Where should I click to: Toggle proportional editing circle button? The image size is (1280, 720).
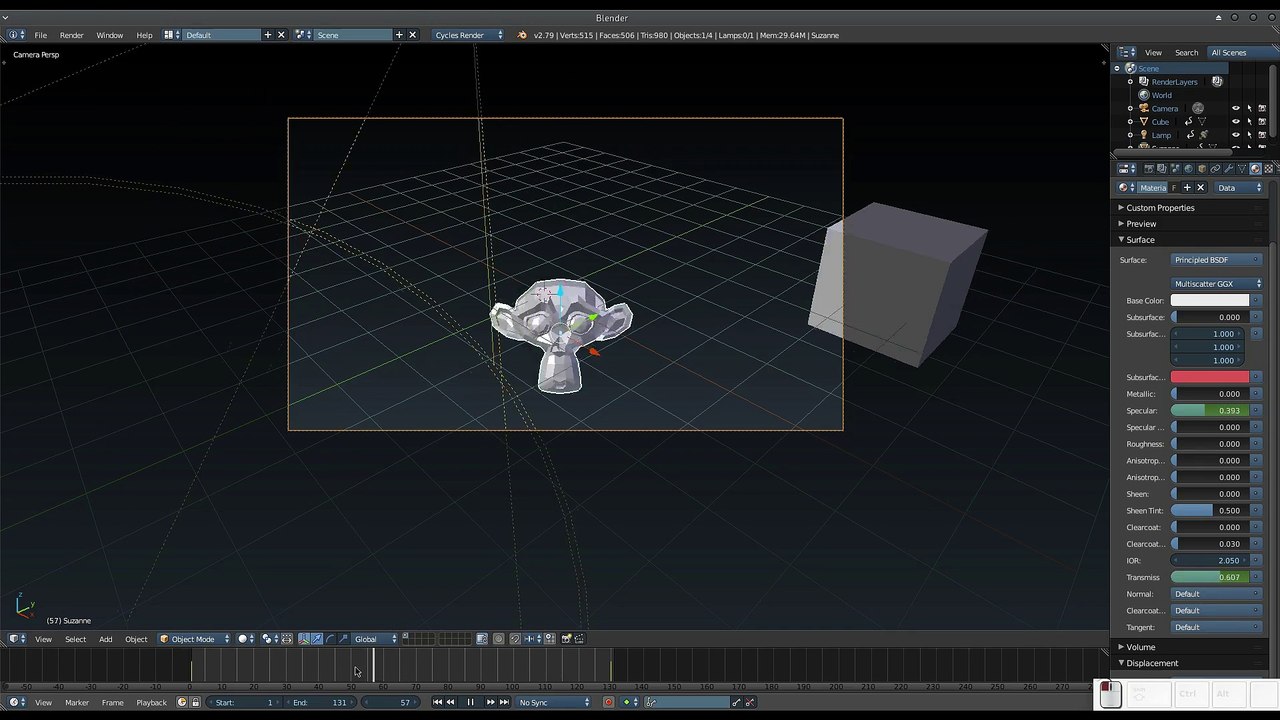coord(499,639)
